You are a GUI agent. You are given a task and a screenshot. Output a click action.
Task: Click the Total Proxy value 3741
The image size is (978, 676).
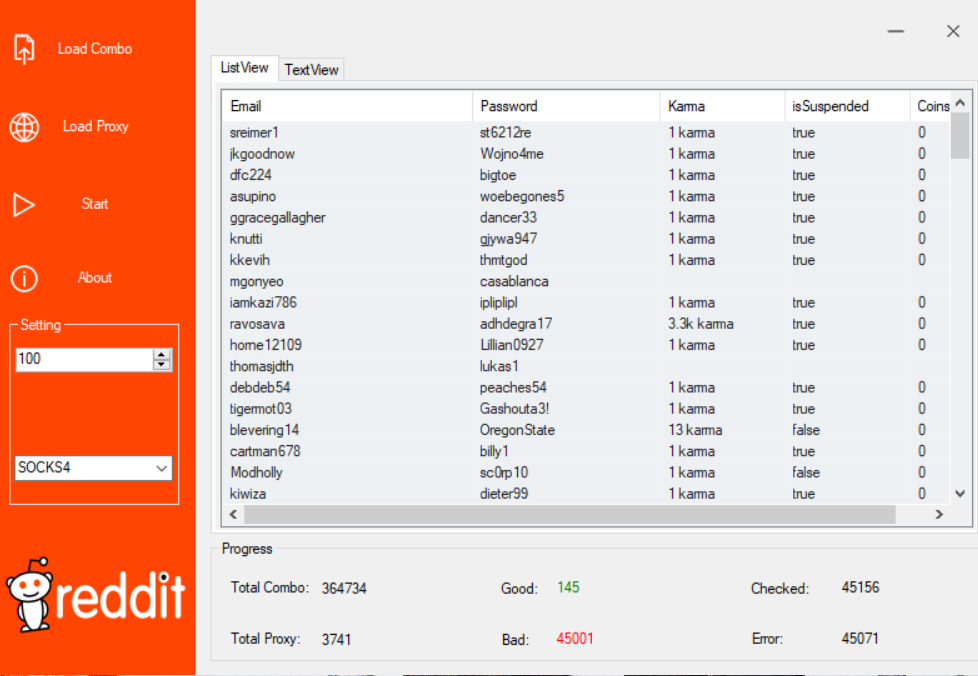tap(336, 639)
